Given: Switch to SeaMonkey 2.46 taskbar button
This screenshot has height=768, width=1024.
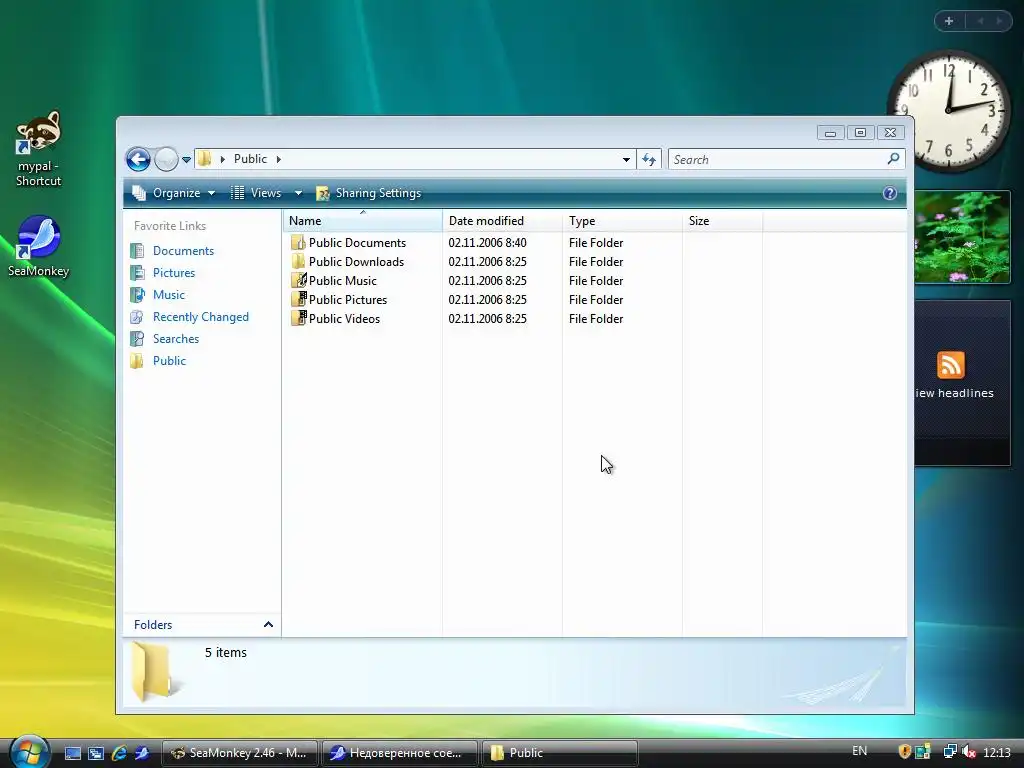Looking at the screenshot, I should [239, 753].
